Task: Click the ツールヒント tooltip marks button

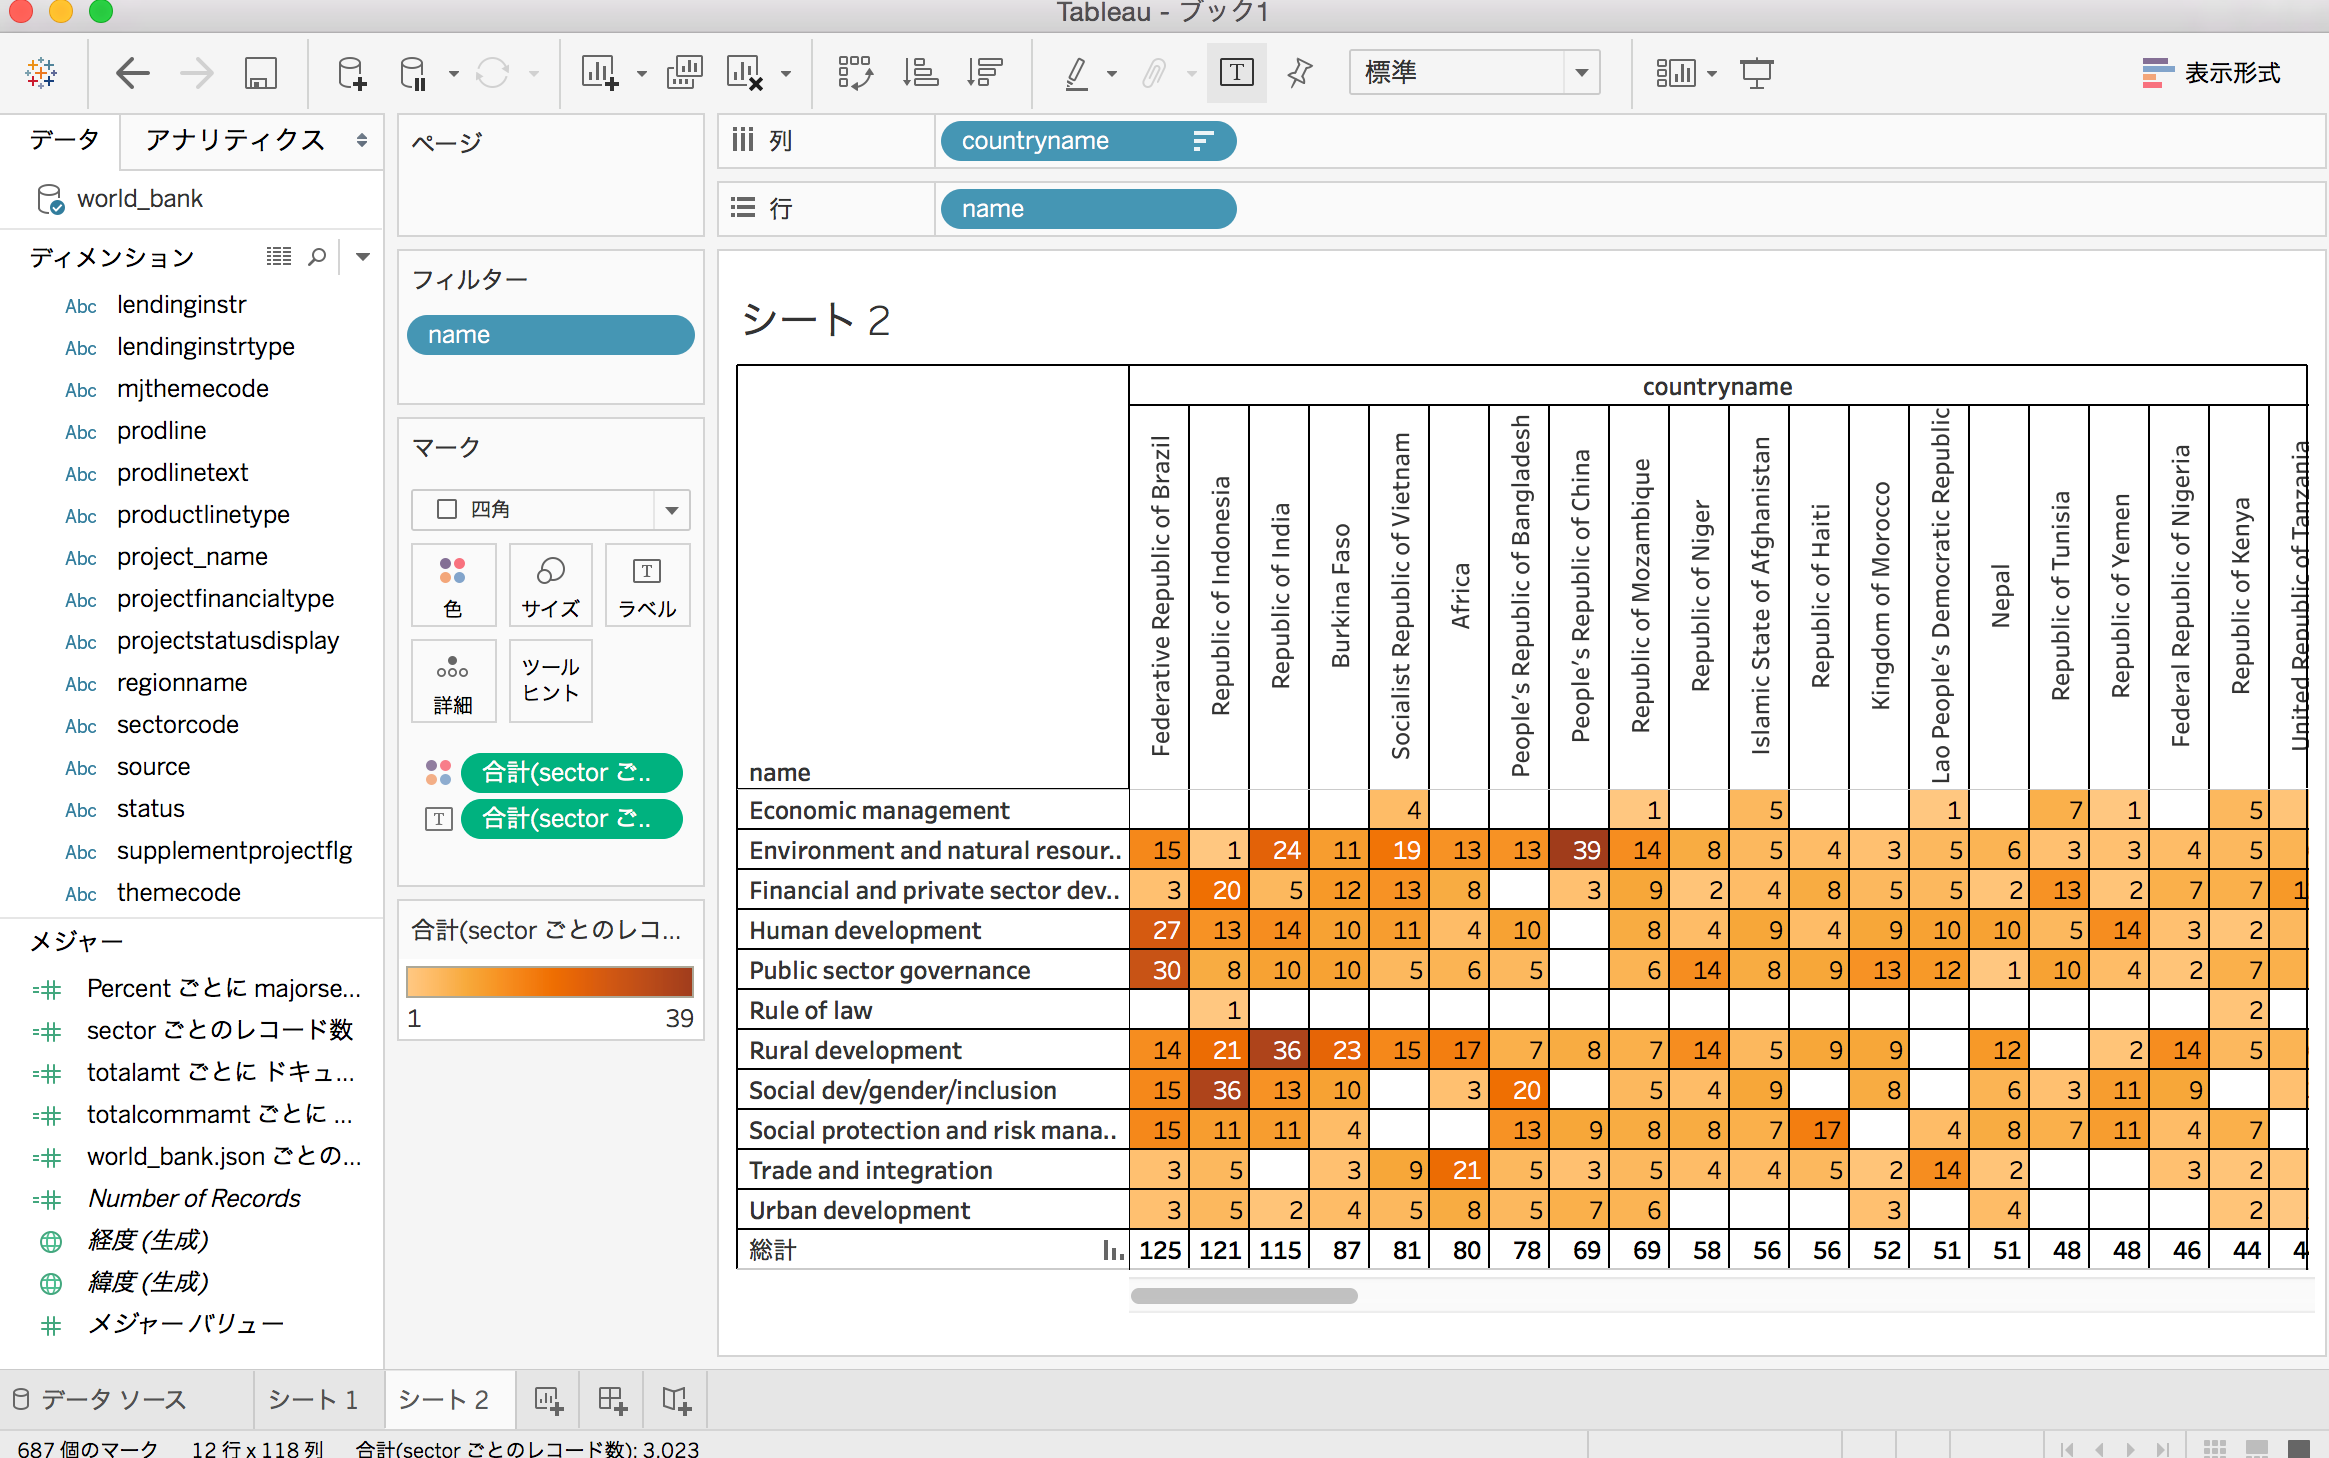Action: pos(551,682)
